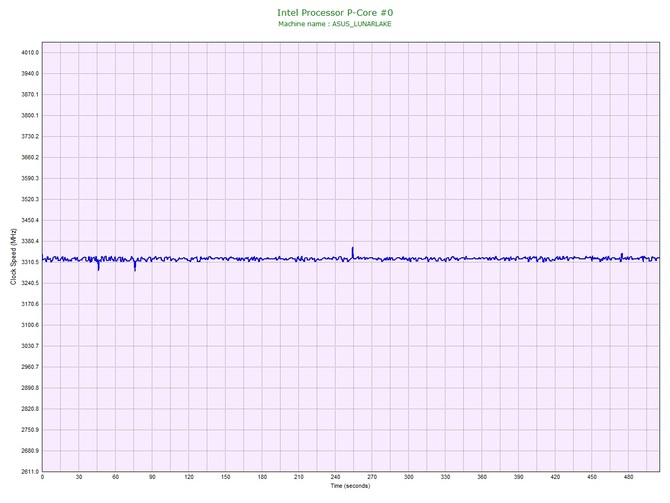The image size is (670, 503).
Task: Click the machine name ASUS_LUNARLAKE subtitle
Action: point(334,23)
